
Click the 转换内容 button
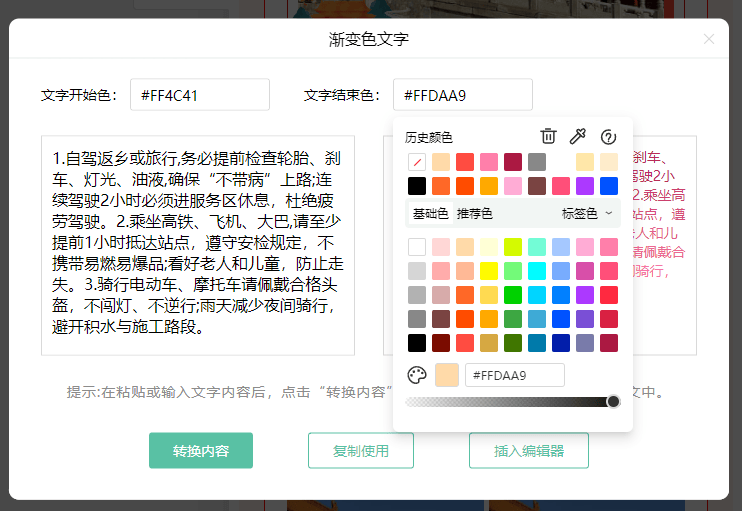(200, 450)
